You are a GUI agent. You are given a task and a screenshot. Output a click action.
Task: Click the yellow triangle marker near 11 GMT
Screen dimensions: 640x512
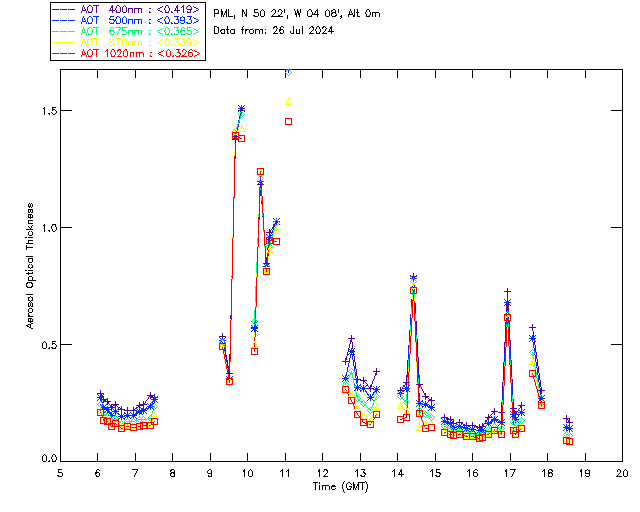point(288,101)
